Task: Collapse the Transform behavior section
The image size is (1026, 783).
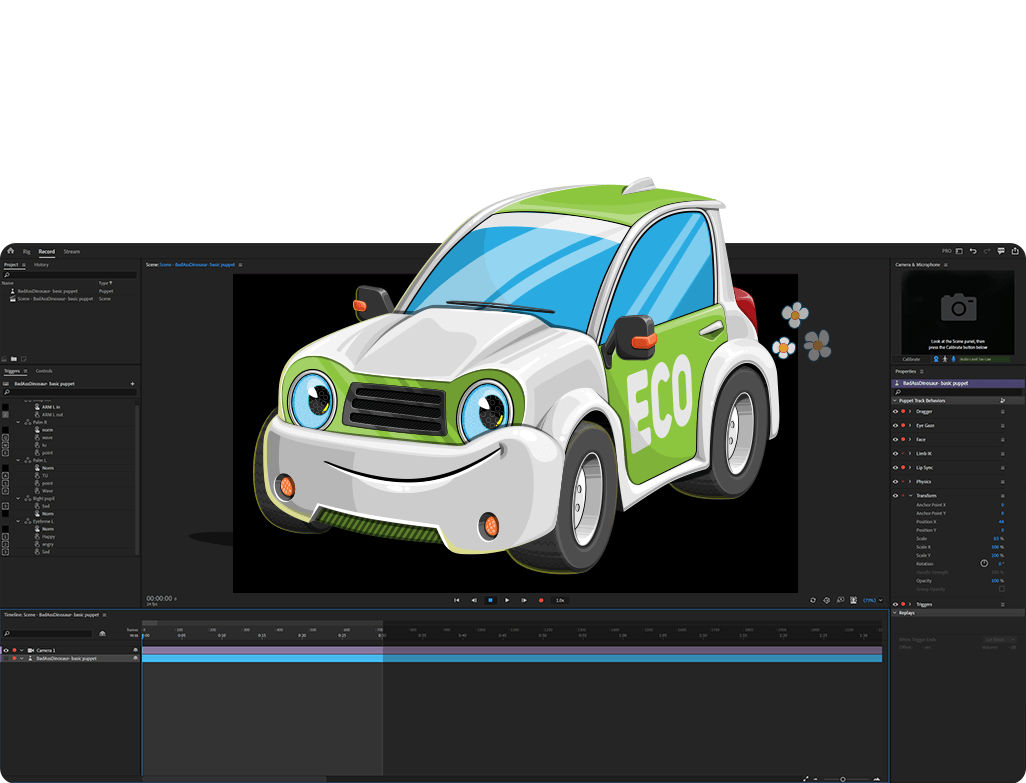Action: click(910, 496)
